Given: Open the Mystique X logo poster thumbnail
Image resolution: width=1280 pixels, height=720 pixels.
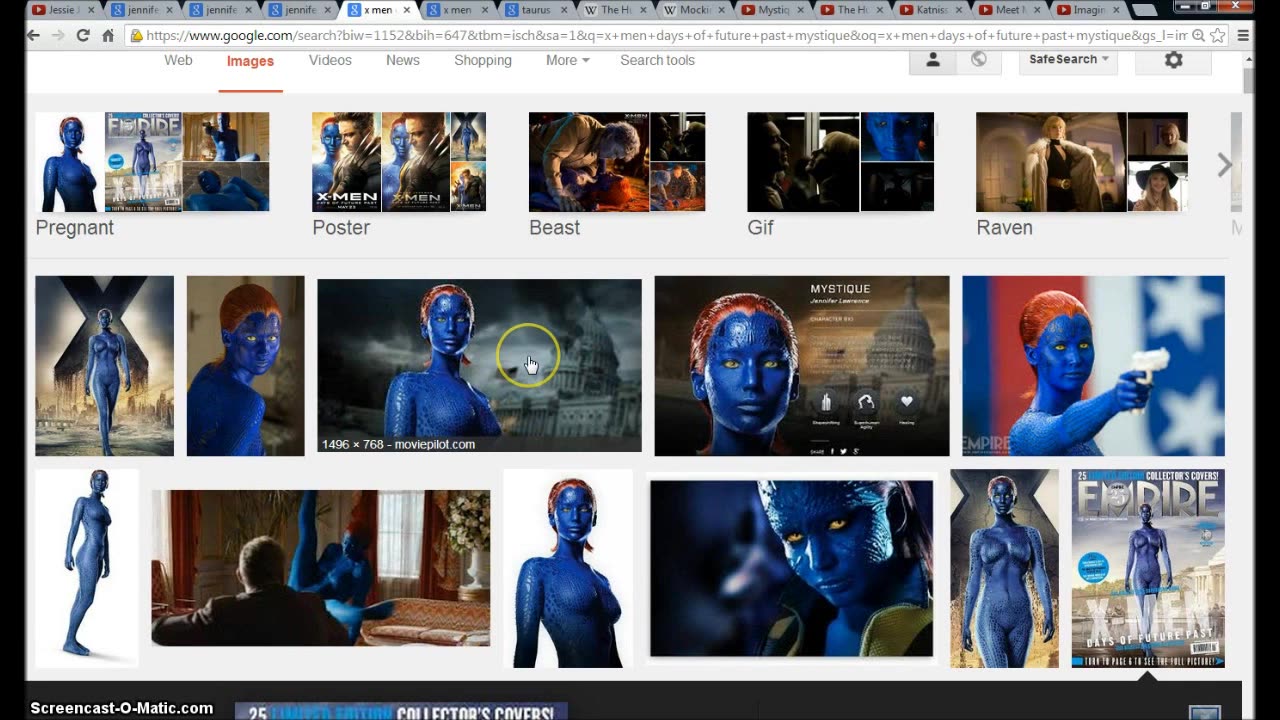Looking at the screenshot, I should pos(104,366).
